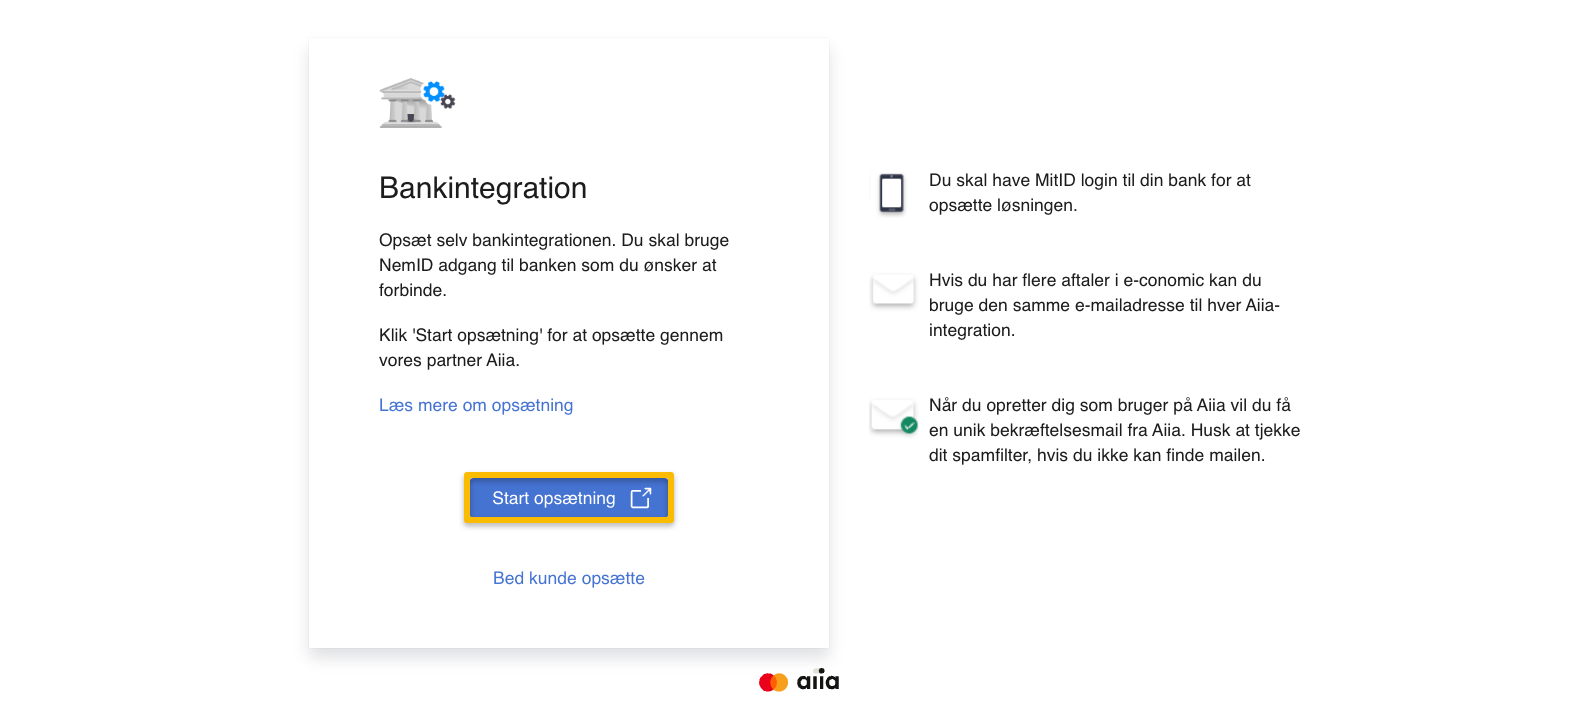
Task: Click the smartphone MitID icon
Action: pos(893,192)
